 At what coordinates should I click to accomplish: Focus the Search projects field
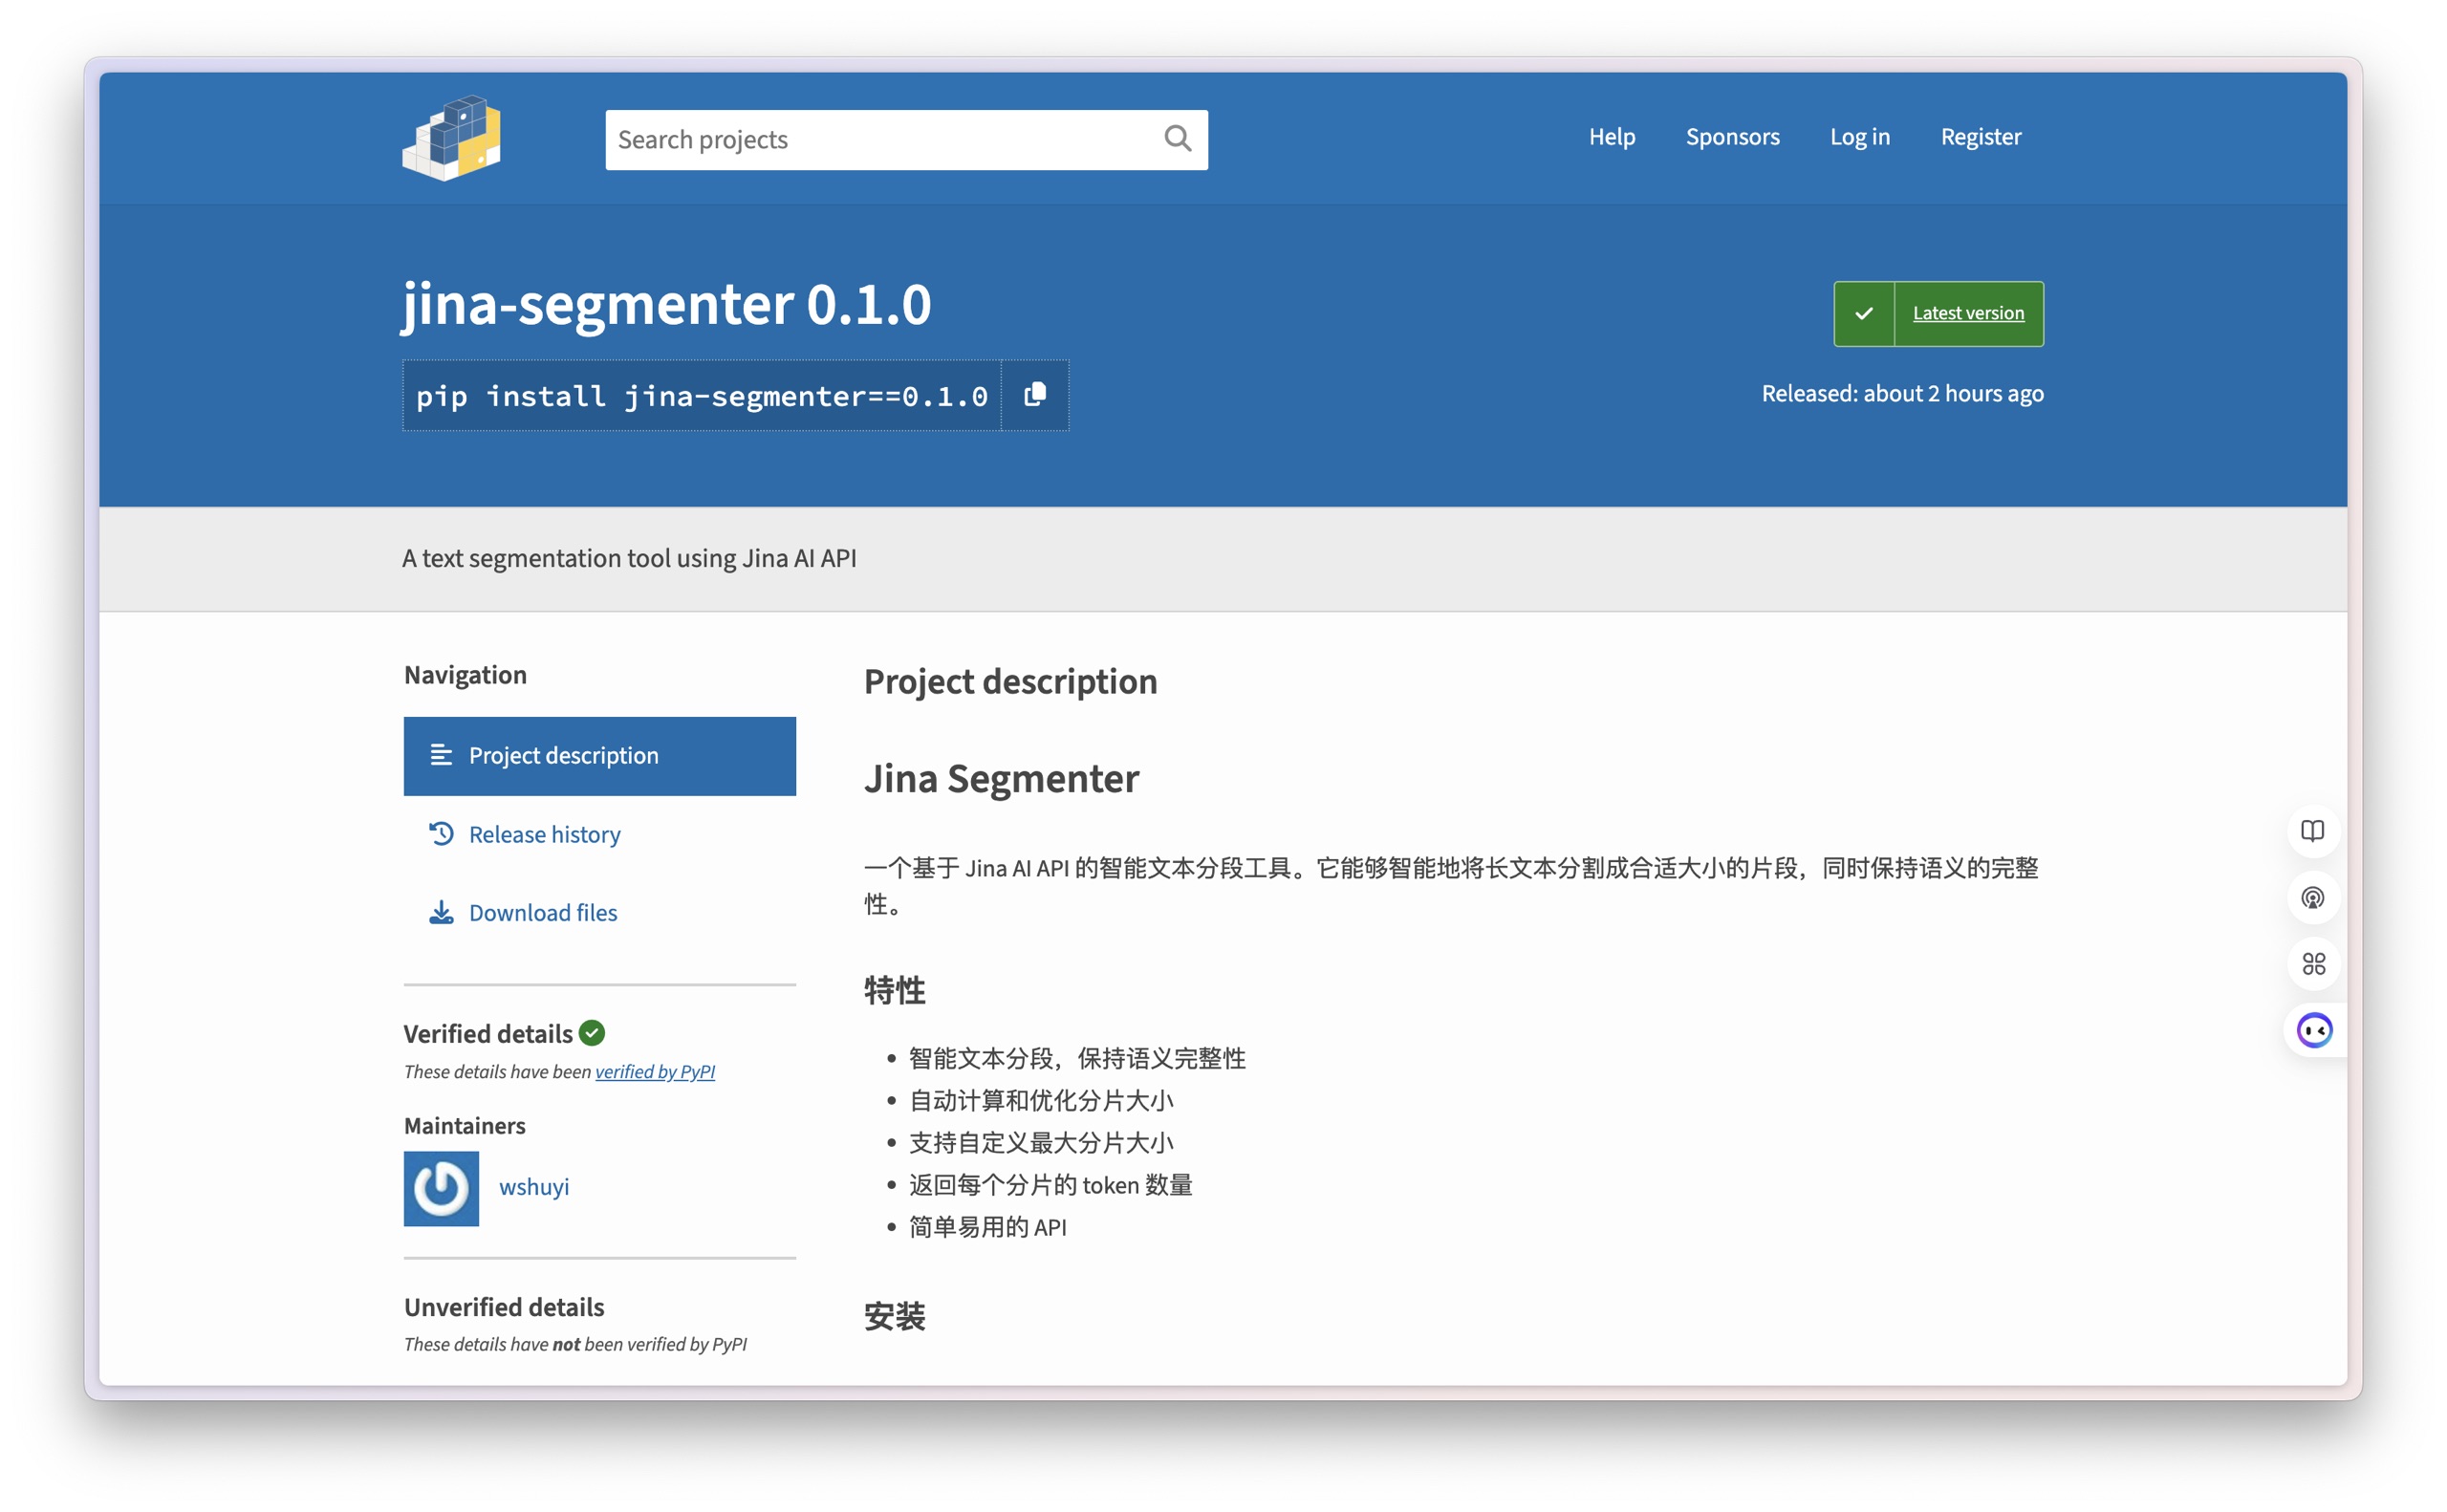[x=880, y=140]
